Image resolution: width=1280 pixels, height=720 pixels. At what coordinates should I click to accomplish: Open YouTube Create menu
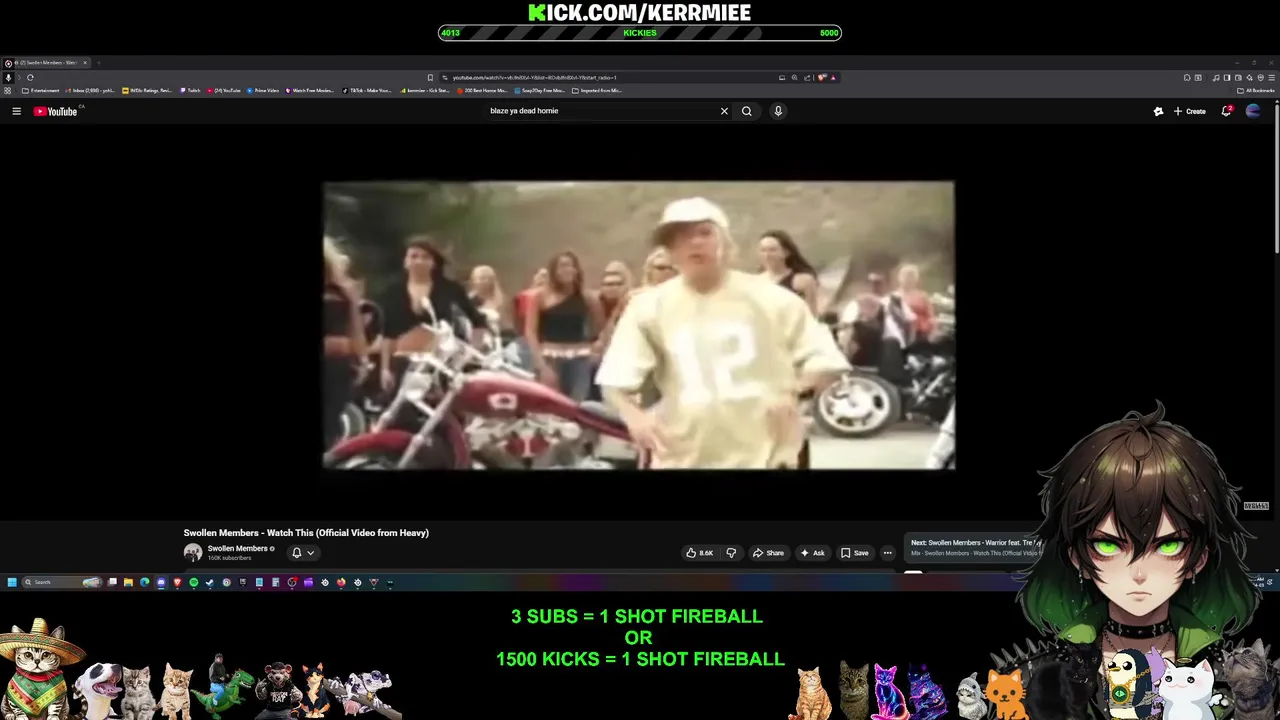[x=1190, y=111]
